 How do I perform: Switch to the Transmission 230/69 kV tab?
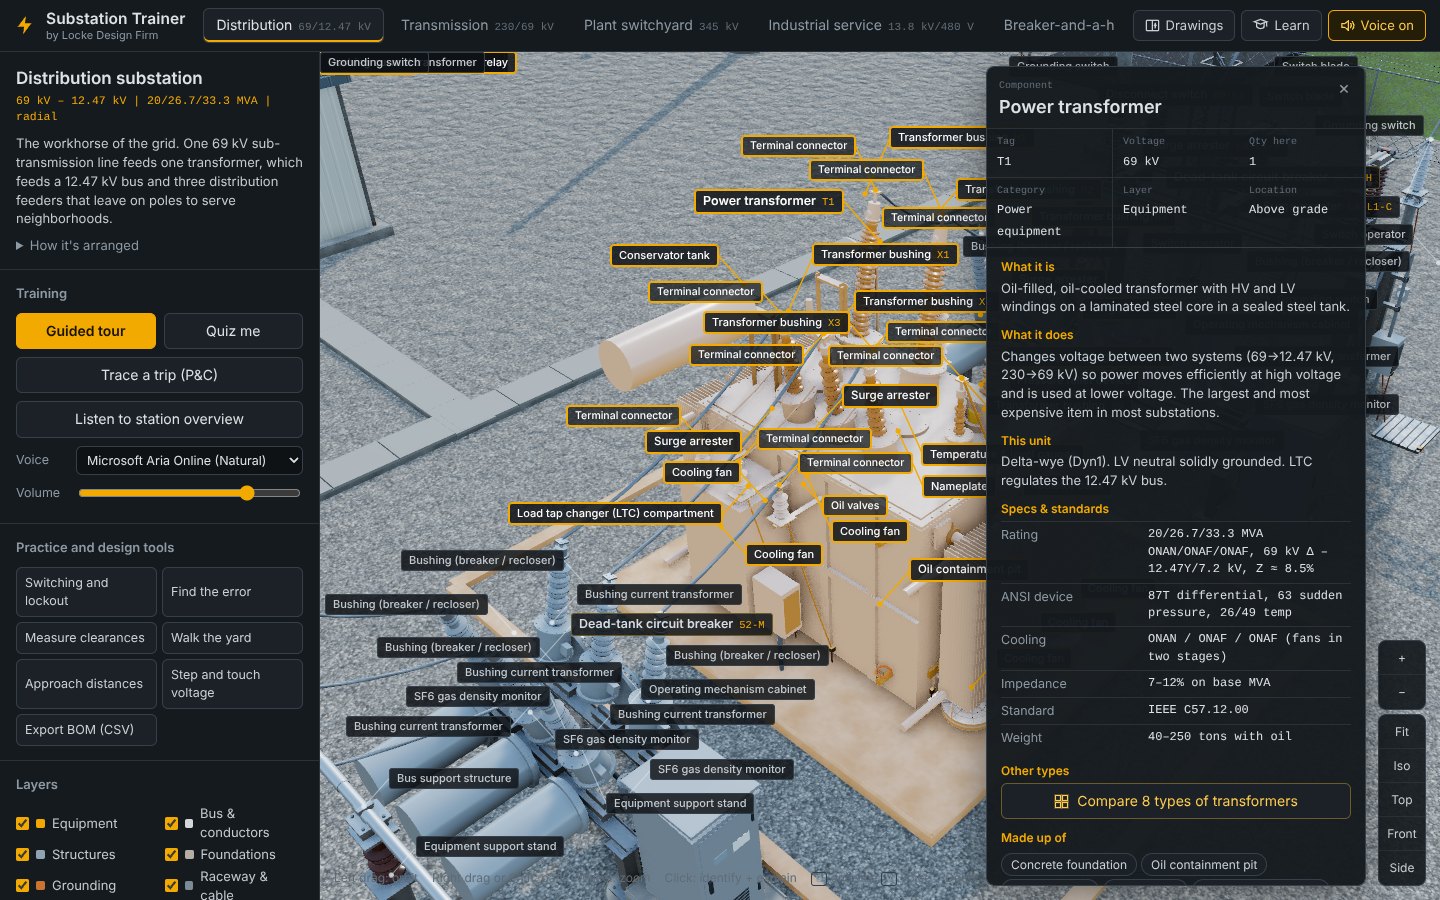(x=477, y=25)
